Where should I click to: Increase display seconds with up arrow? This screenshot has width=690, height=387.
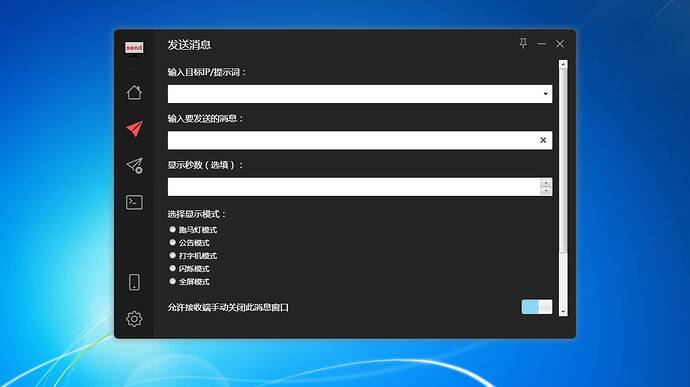coord(546,182)
